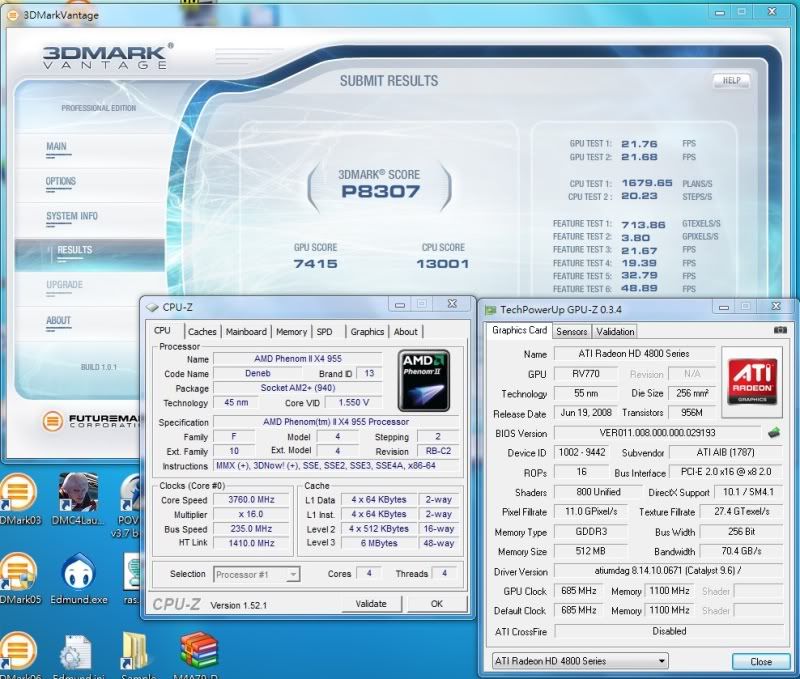Show the About tab in CPU-Z

pos(406,332)
